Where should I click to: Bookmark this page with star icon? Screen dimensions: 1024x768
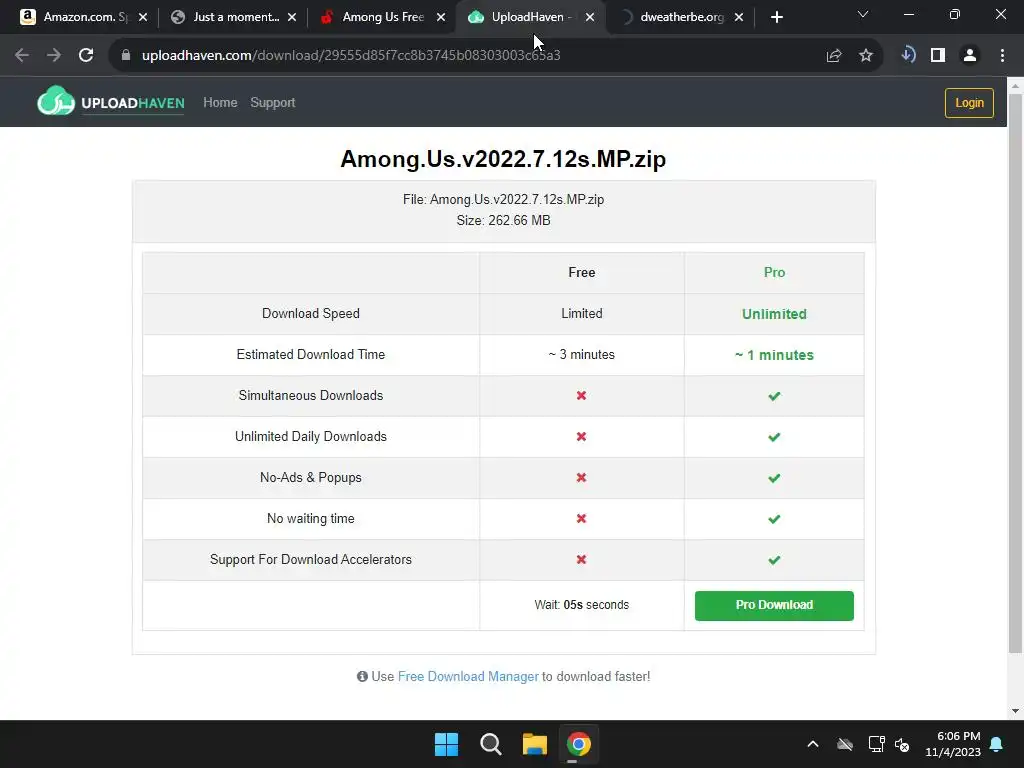click(x=866, y=56)
